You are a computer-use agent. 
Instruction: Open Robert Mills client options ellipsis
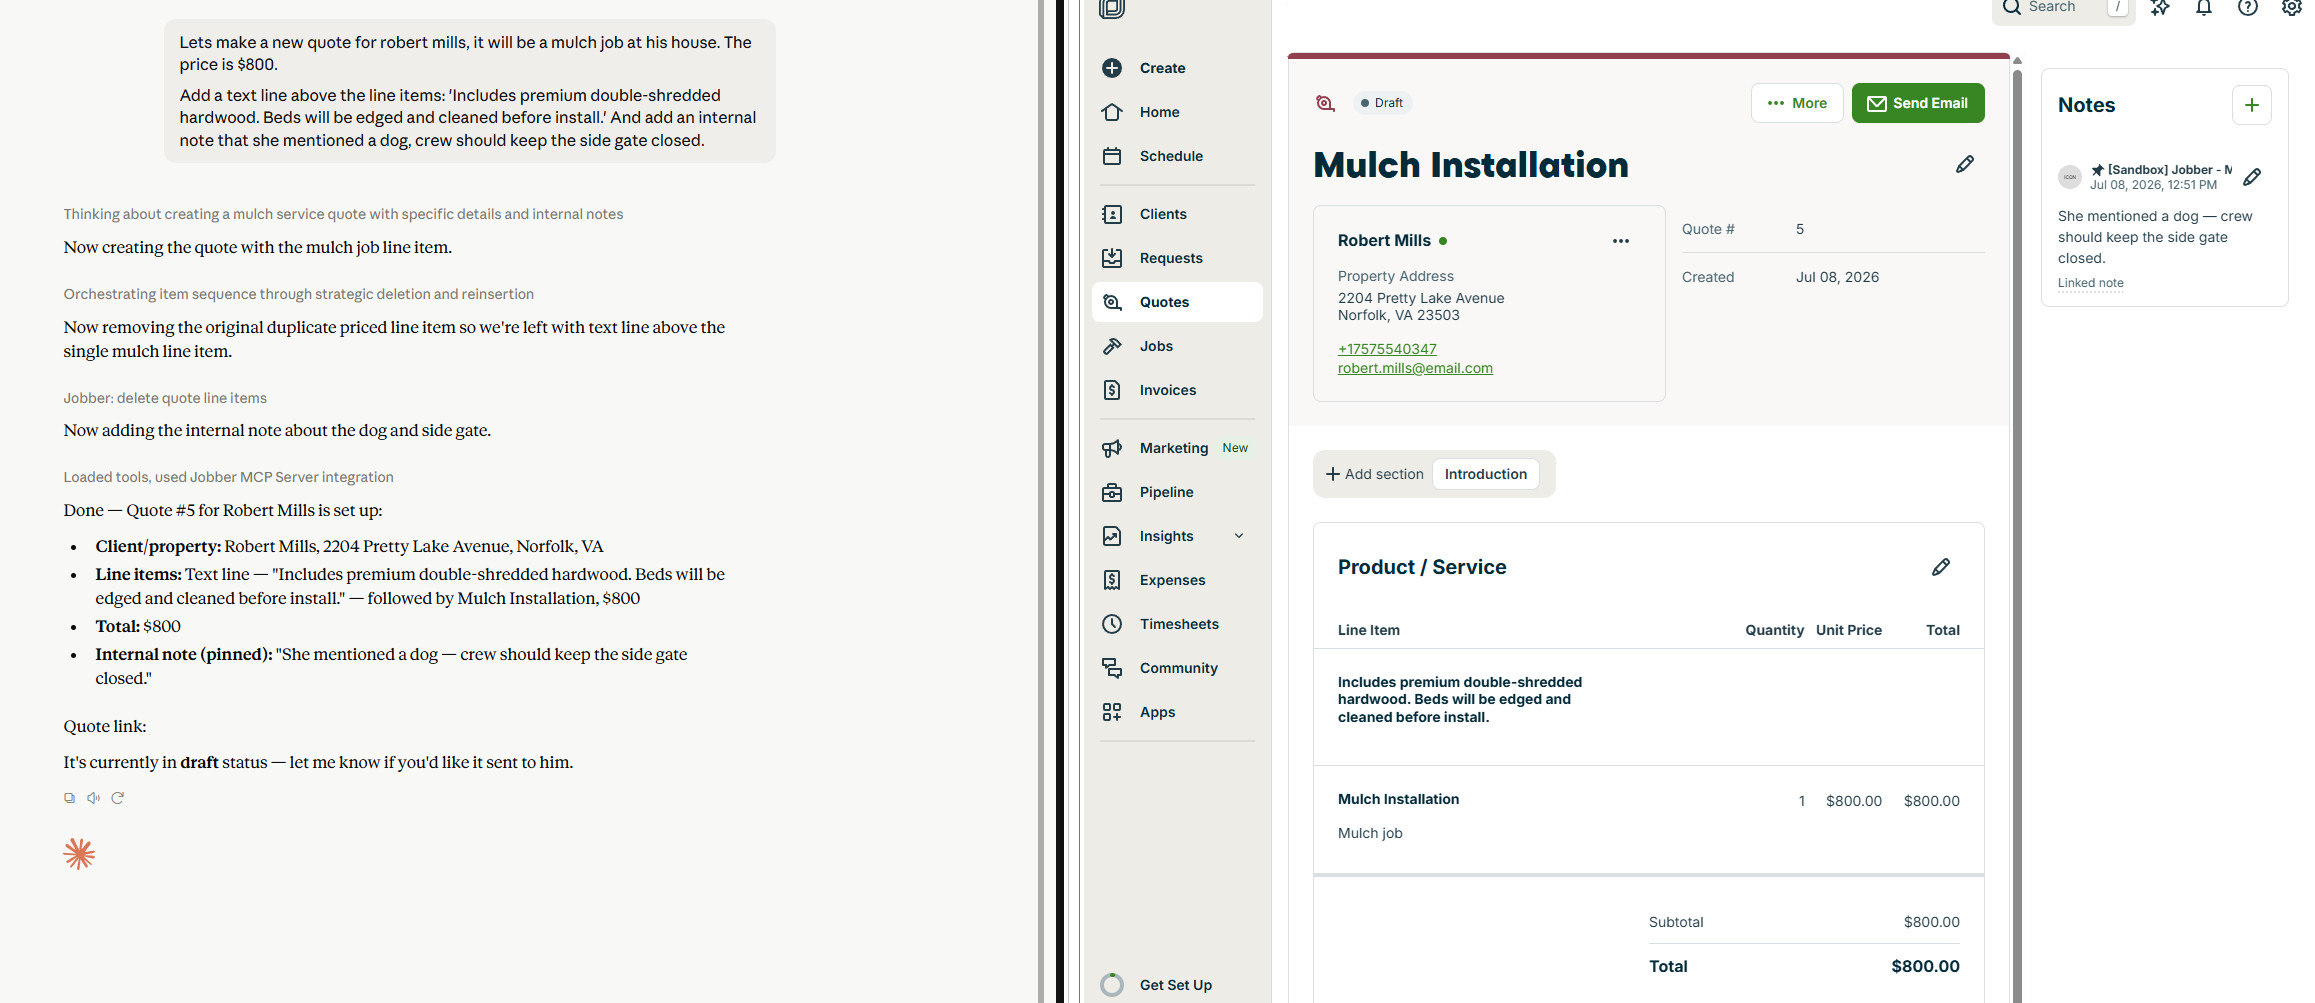tap(1620, 241)
